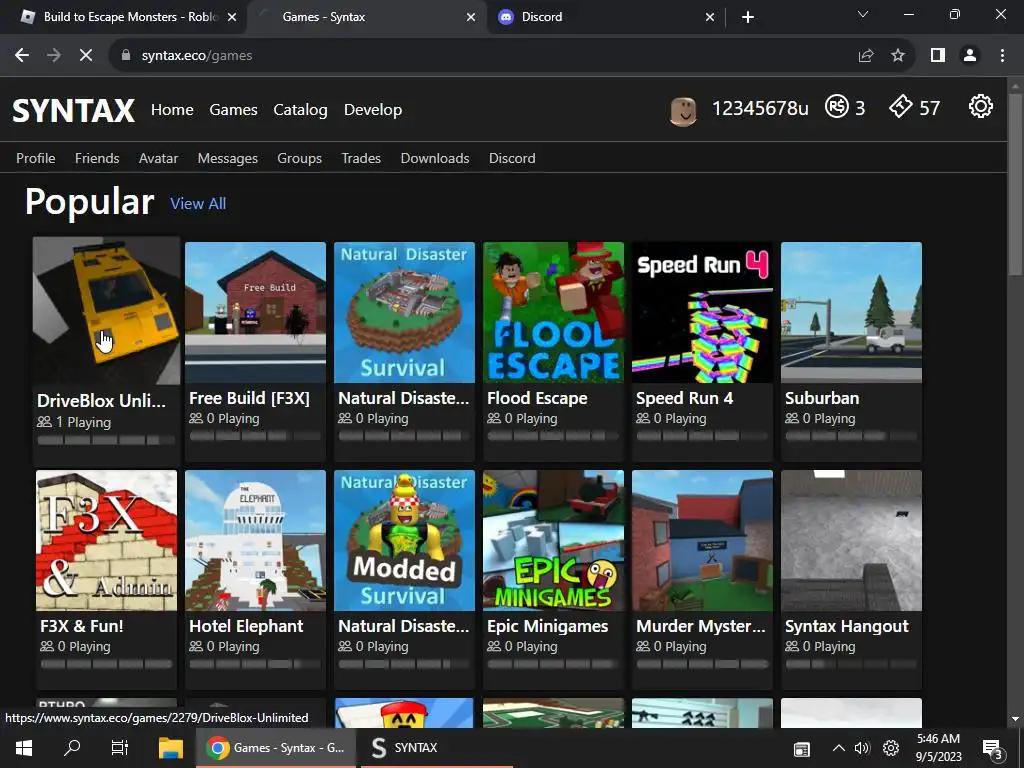Open the Natural Disaster Survival thumbnail in the first row
Viewport: 1024px width, 768px height.
tap(404, 312)
